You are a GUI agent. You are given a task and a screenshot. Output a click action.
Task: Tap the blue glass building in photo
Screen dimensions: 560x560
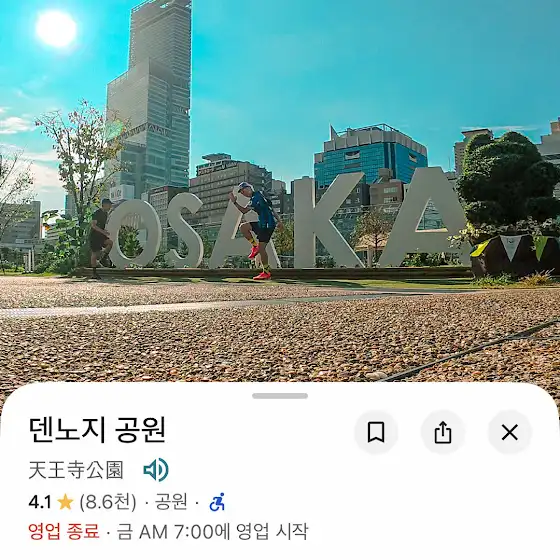click(x=370, y=156)
